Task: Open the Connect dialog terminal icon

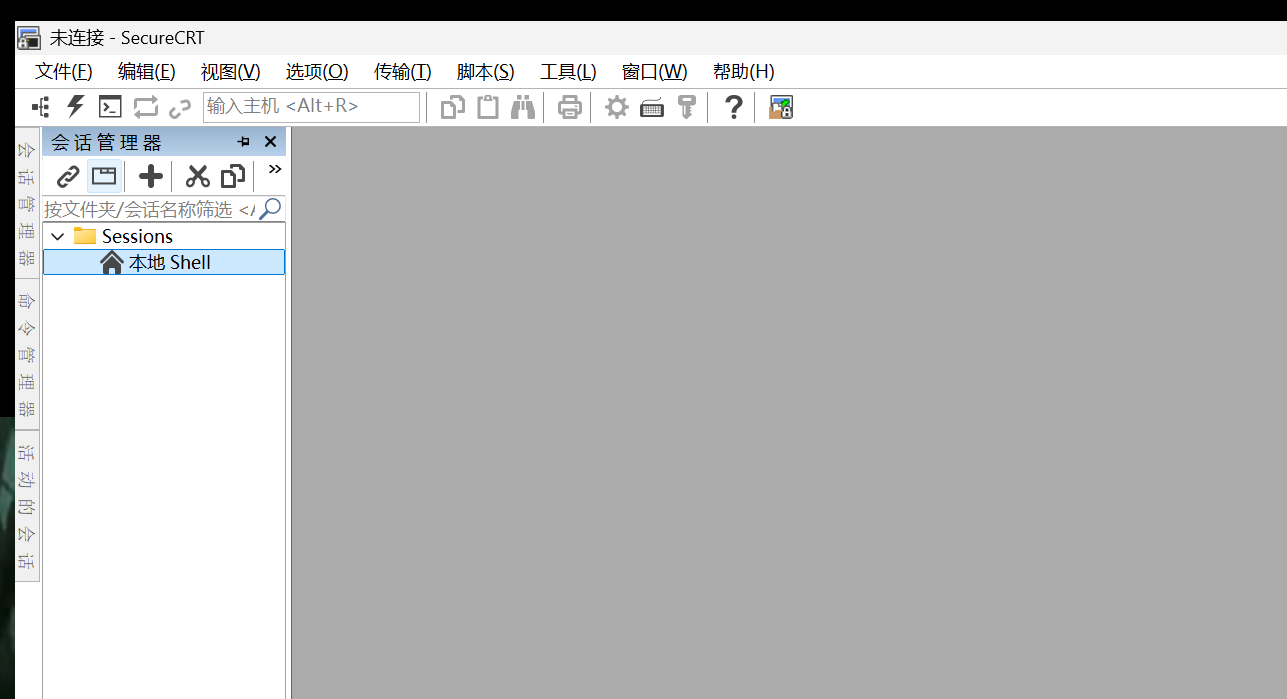Action: pyautogui.click(x=110, y=107)
